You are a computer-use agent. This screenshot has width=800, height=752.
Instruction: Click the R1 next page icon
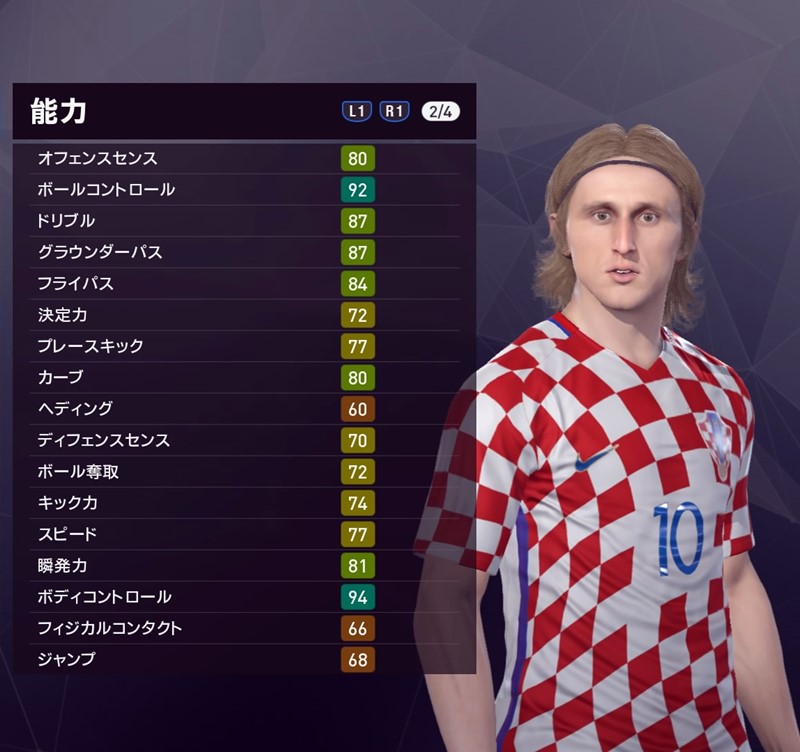394,111
